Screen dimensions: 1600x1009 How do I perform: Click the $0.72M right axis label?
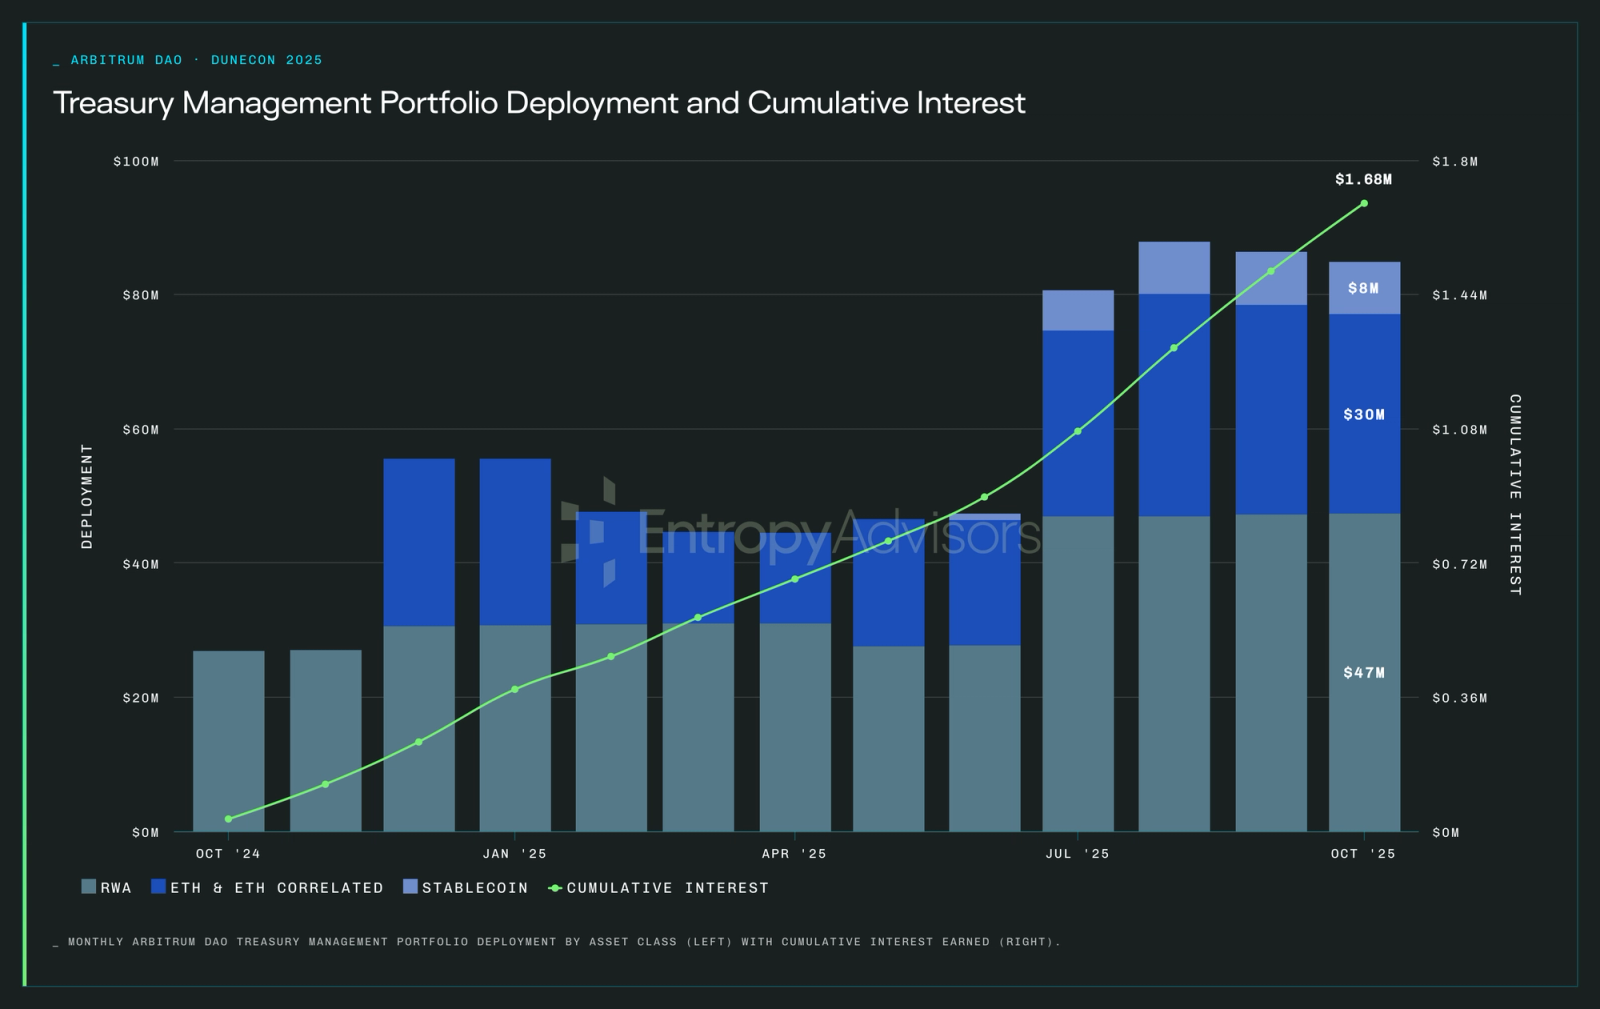pos(1460,564)
